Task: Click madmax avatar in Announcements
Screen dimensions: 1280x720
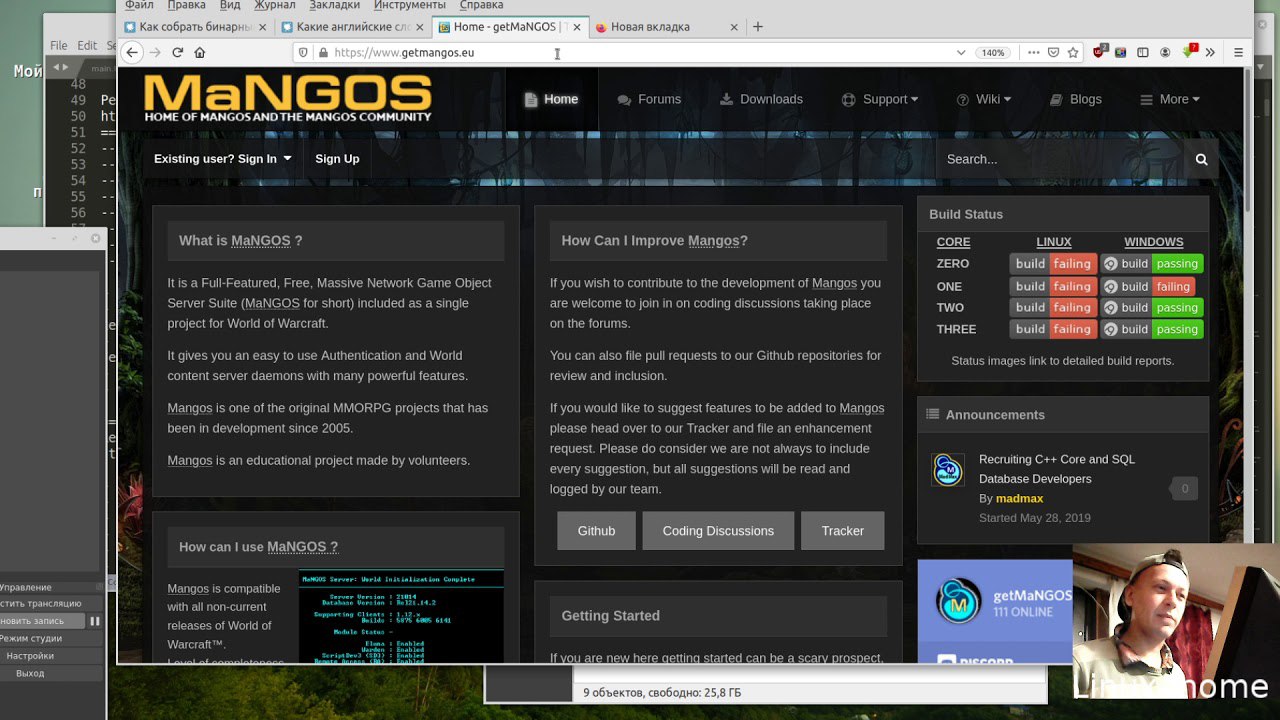Action: 947,470
